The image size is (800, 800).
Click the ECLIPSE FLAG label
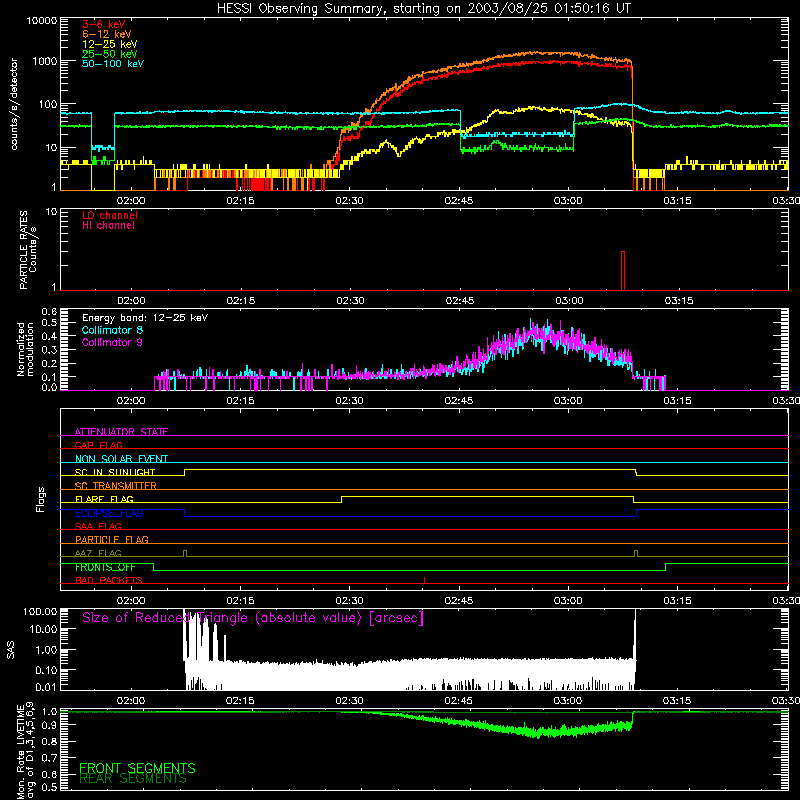point(109,513)
